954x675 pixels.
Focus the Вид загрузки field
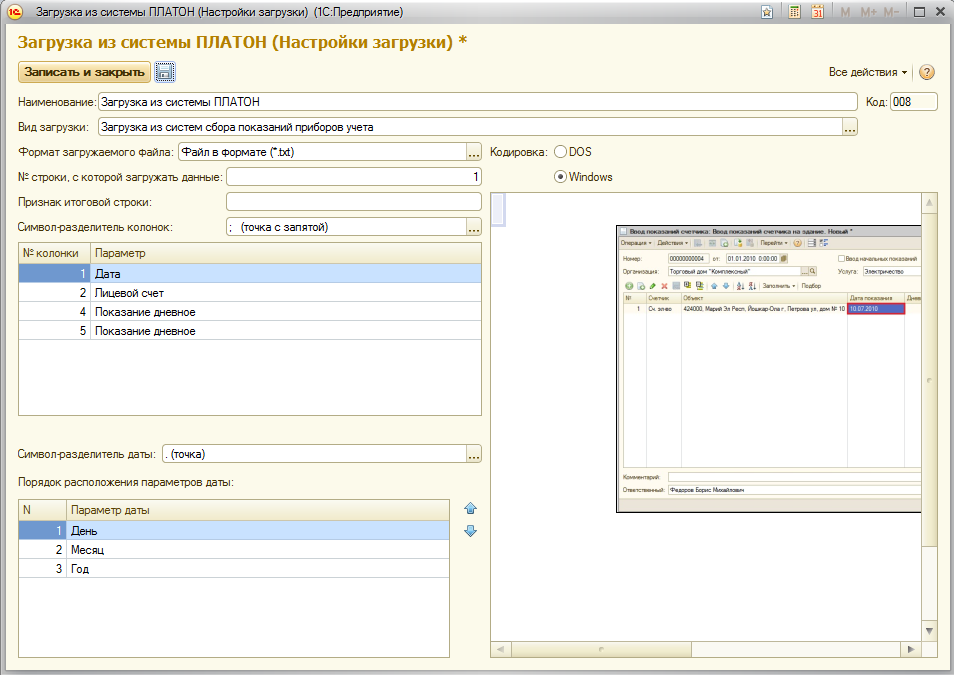click(x=470, y=127)
